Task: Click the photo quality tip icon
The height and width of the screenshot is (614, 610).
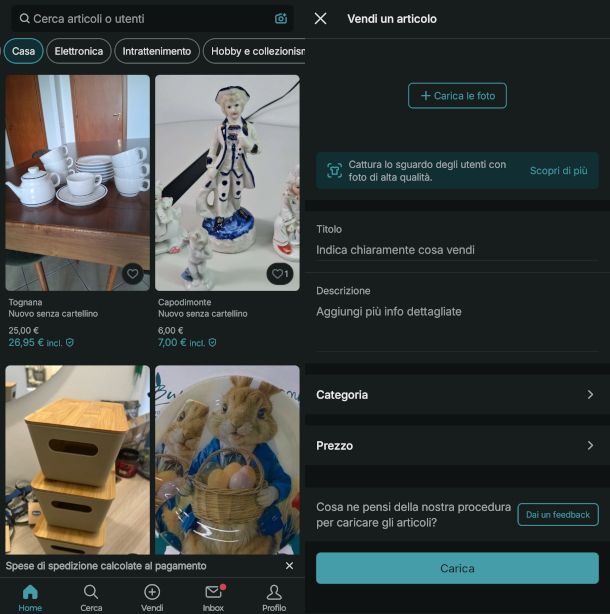Action: click(334, 171)
